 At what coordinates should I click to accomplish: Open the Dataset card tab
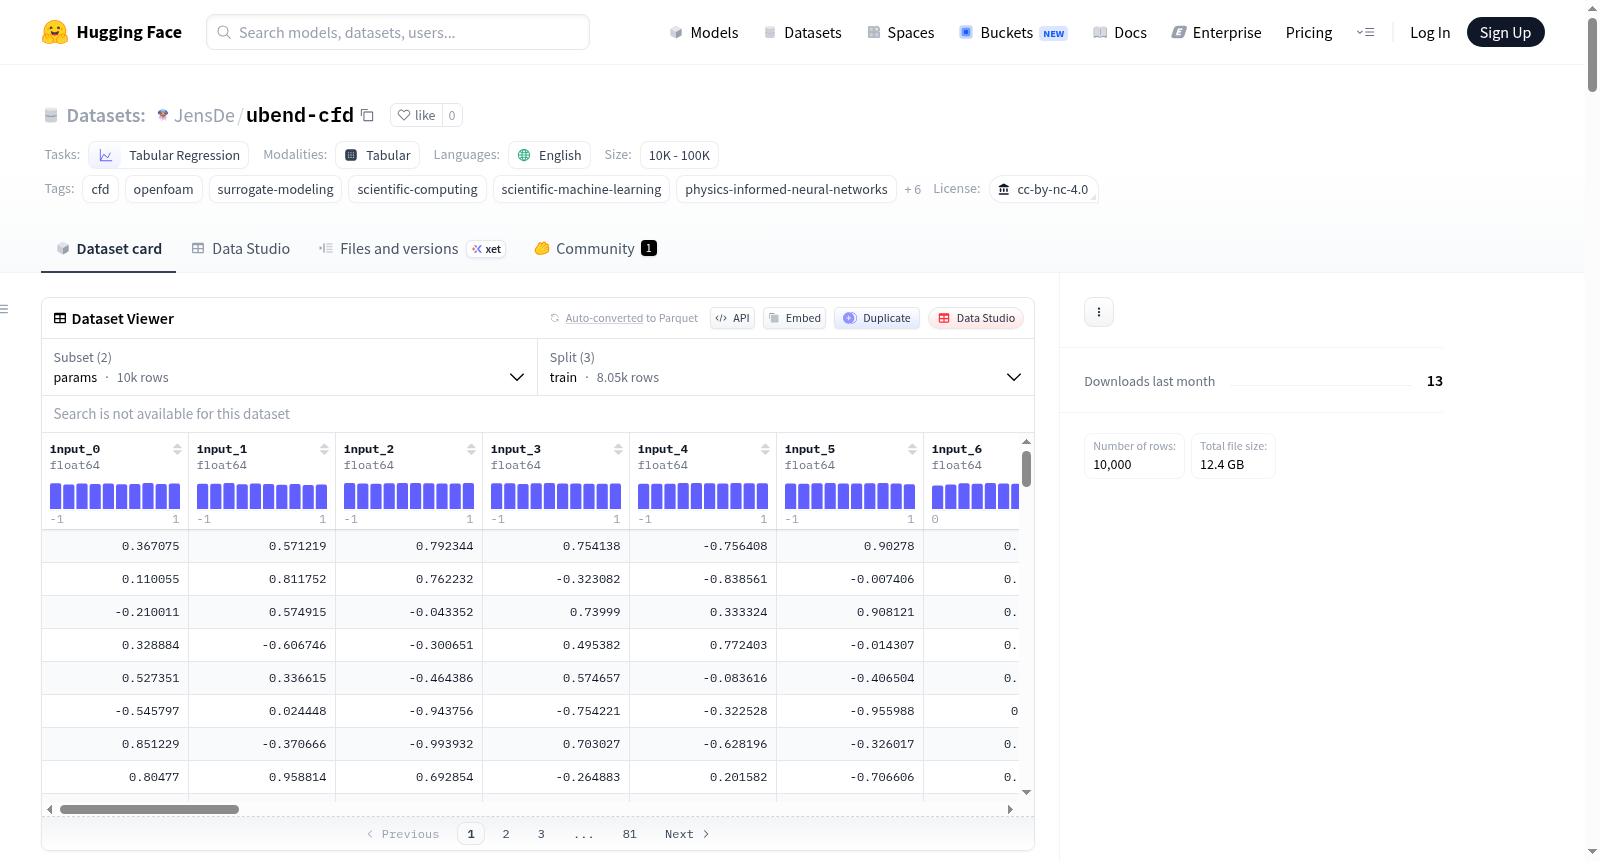pyautogui.click(x=109, y=249)
